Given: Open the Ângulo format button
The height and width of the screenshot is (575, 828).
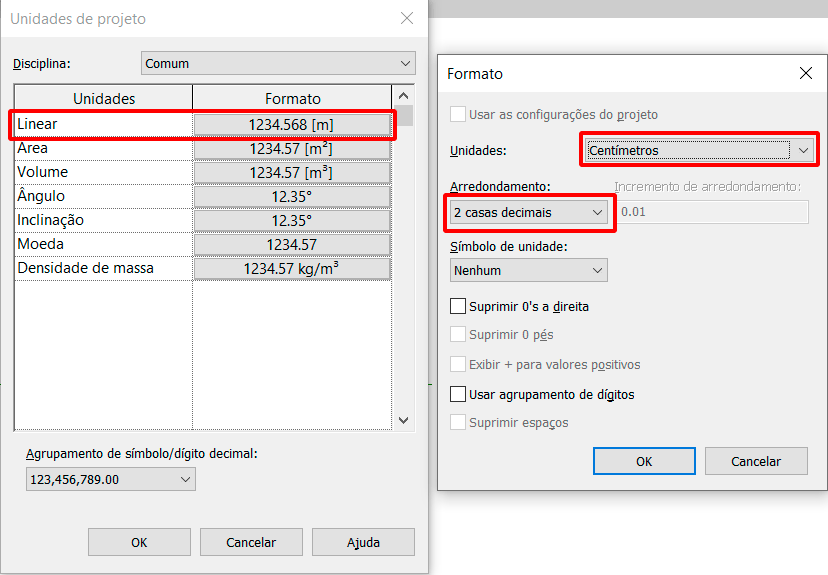Looking at the screenshot, I should [x=292, y=197].
